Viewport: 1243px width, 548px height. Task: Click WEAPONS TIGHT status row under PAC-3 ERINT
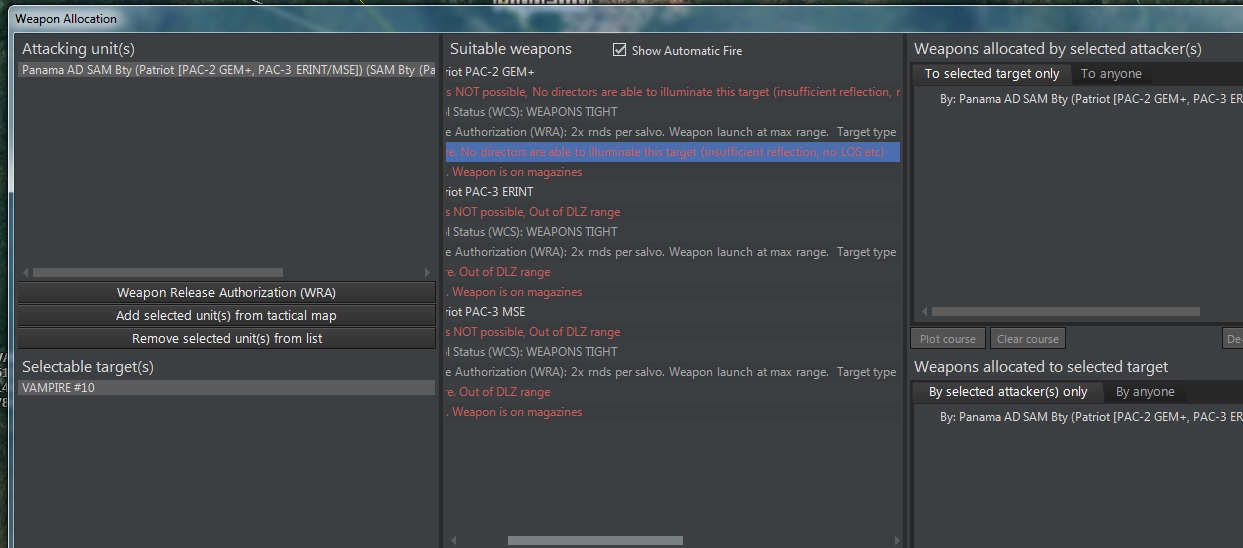point(672,232)
